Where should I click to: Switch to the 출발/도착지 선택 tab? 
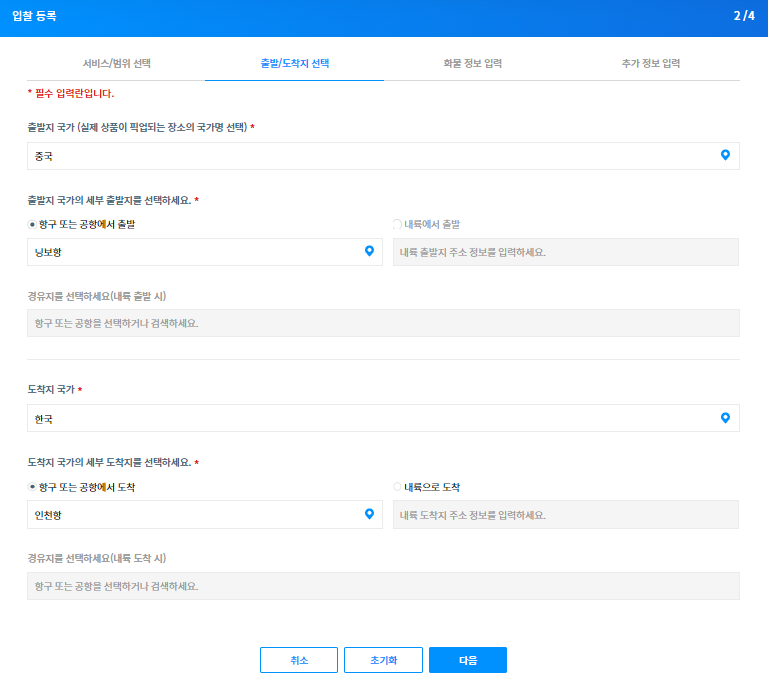294,64
